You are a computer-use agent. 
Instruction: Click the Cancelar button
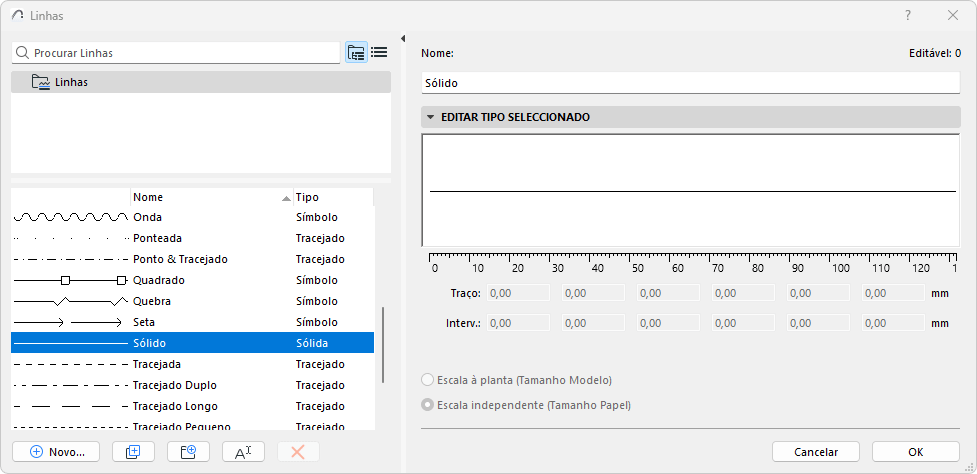[816, 452]
